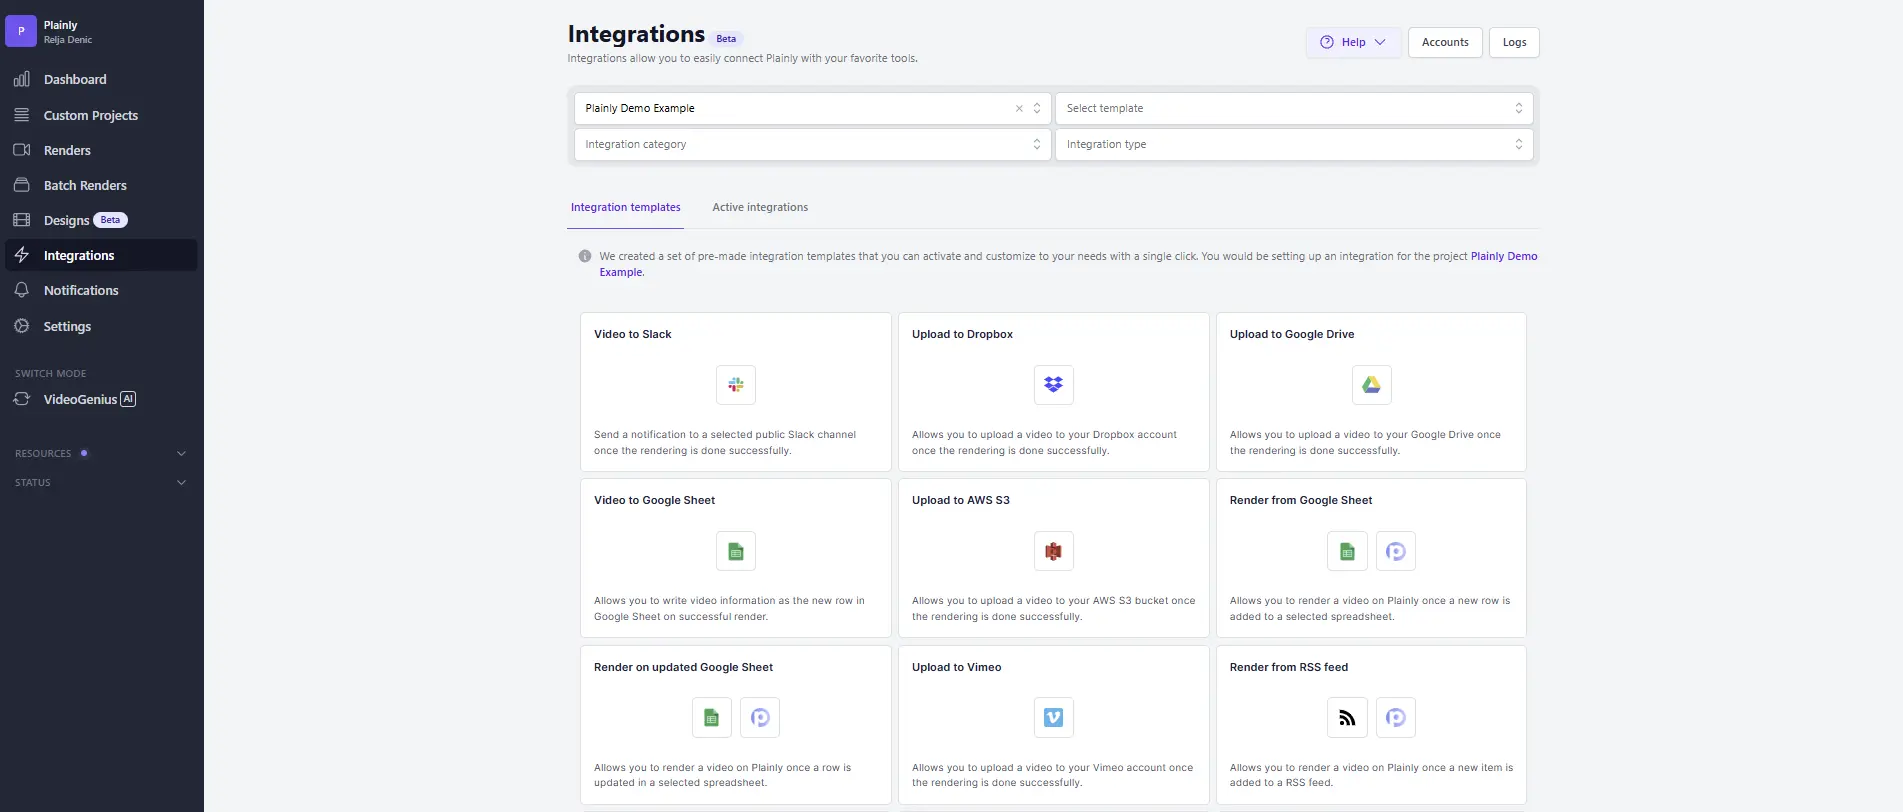
Task: Expand the Status sidebar section
Action: pyautogui.click(x=100, y=482)
